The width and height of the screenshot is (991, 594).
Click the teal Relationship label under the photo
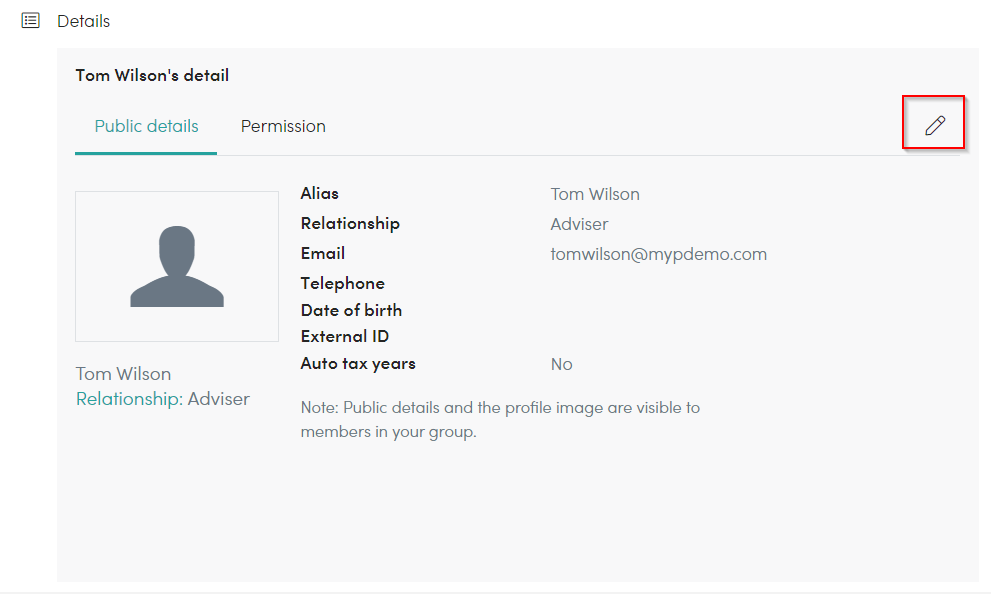pos(129,399)
